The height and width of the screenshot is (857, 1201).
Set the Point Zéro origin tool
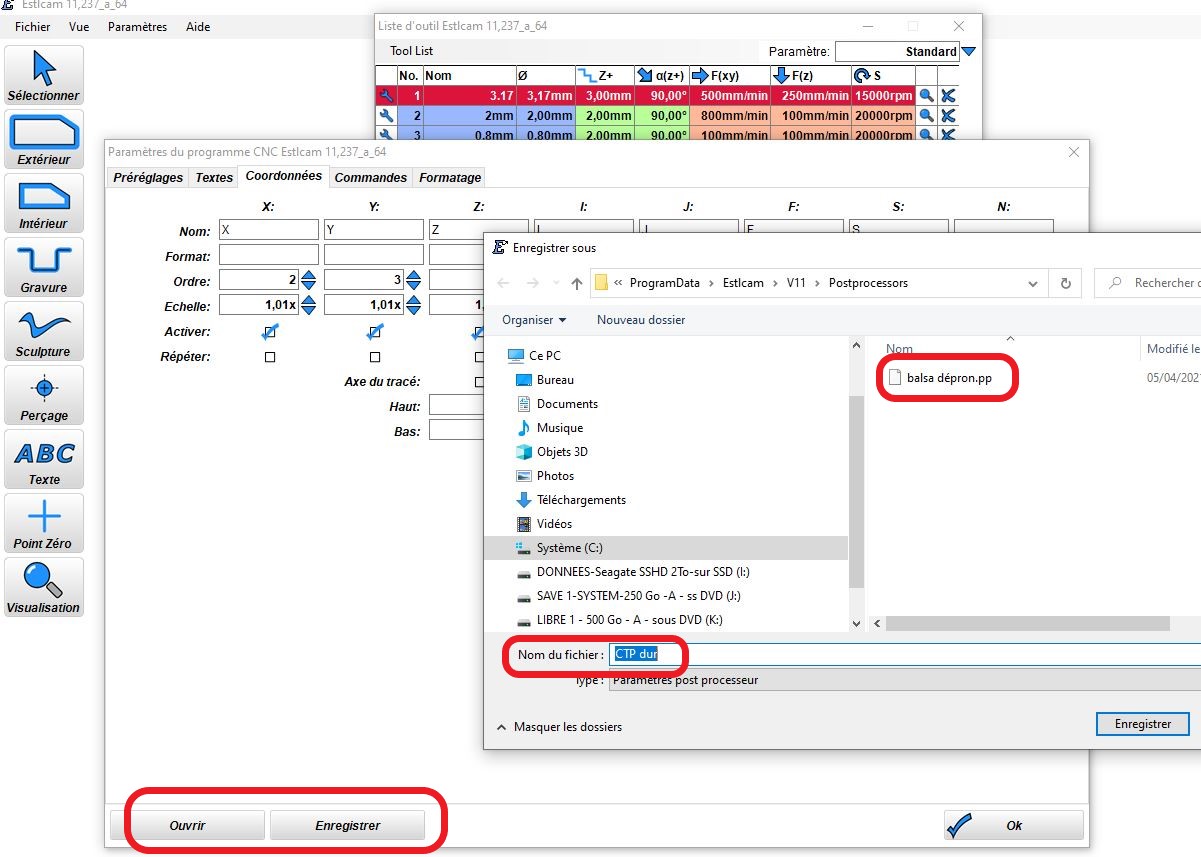tap(44, 523)
